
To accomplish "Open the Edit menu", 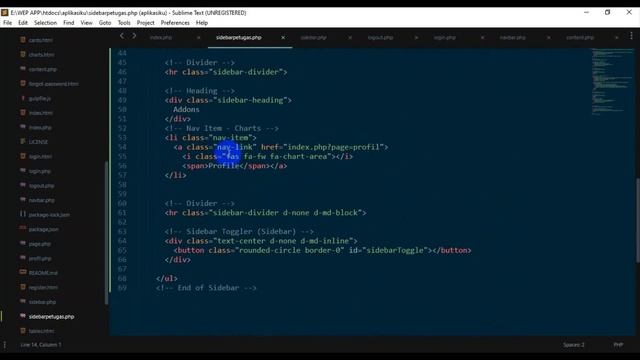I will 23,23.
